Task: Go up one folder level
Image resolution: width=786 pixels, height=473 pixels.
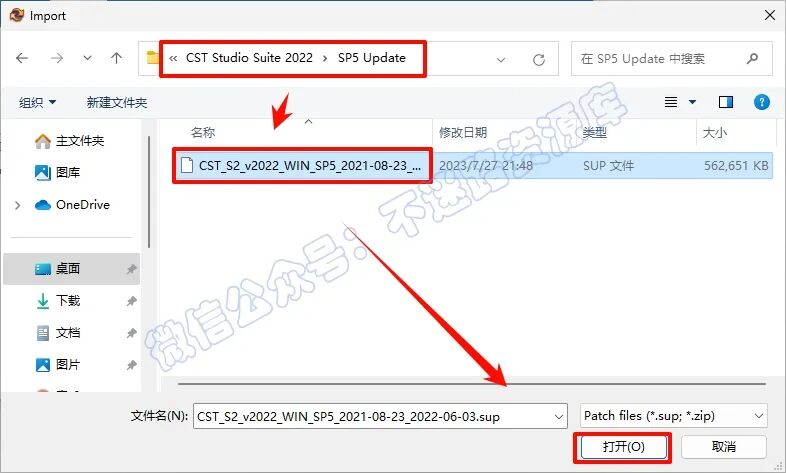Action: (x=116, y=58)
